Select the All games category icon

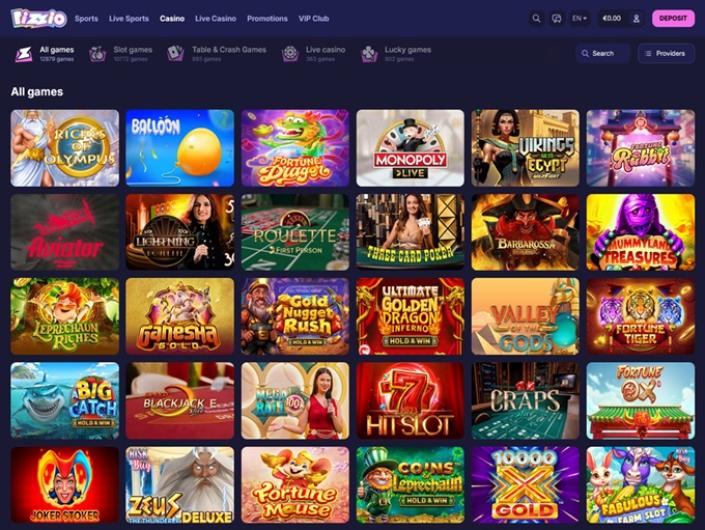pos(23,54)
